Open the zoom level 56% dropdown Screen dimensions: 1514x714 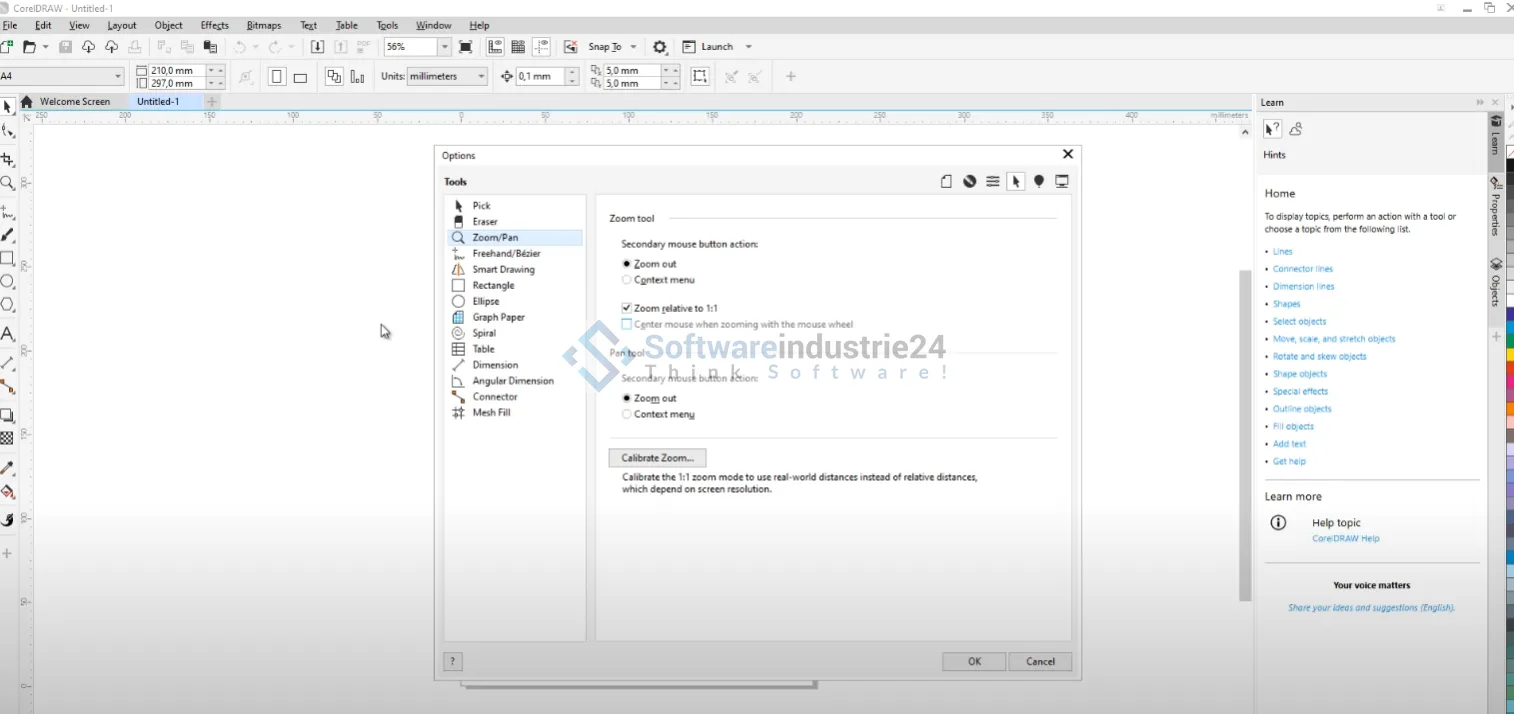point(444,47)
